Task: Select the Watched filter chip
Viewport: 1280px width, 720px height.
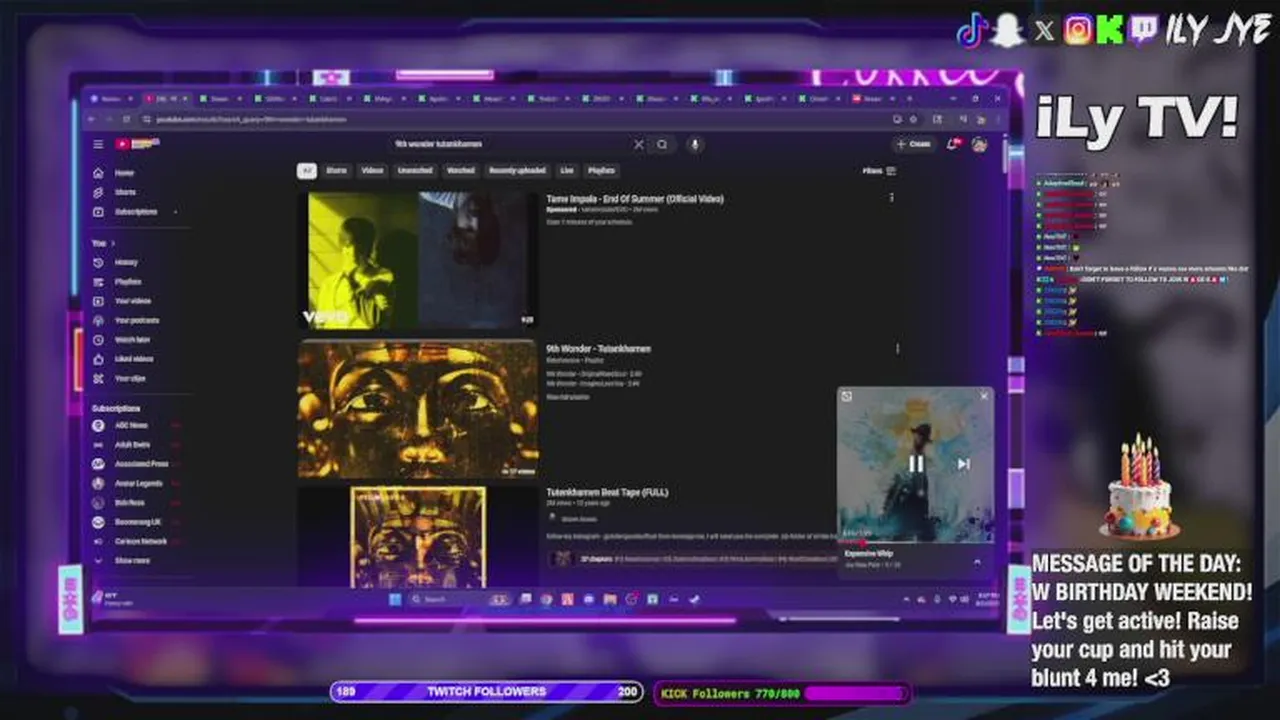Action: pos(461,171)
